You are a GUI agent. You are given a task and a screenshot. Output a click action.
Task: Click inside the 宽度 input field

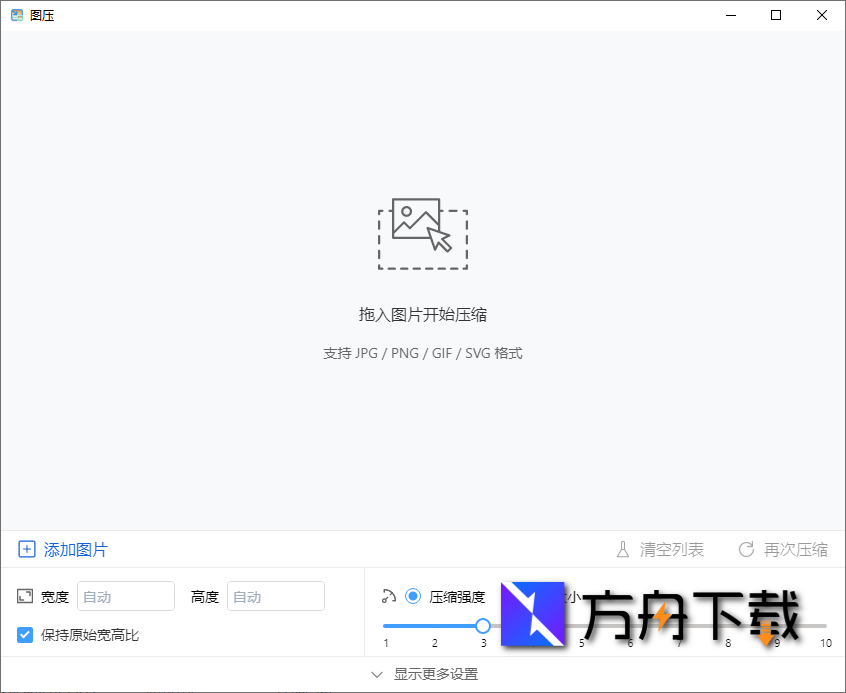(x=125, y=596)
